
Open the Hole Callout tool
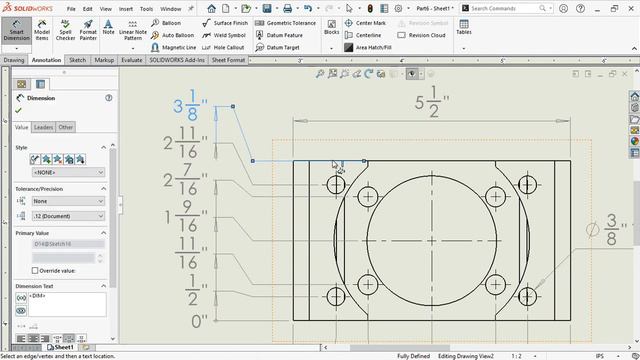pos(223,47)
